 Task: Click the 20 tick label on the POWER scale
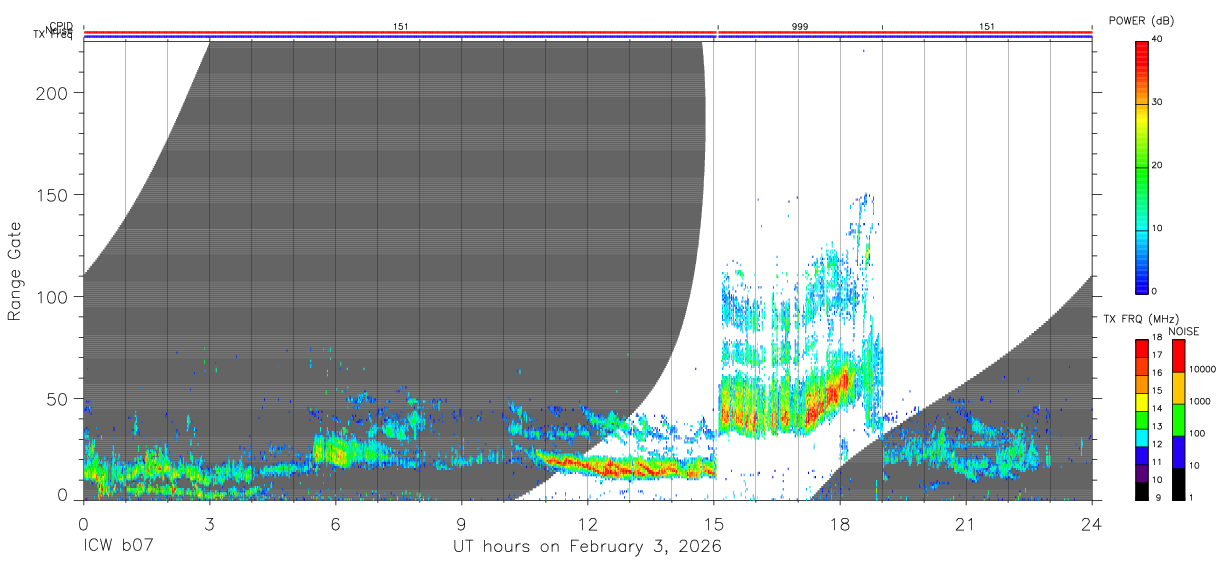tap(1156, 166)
